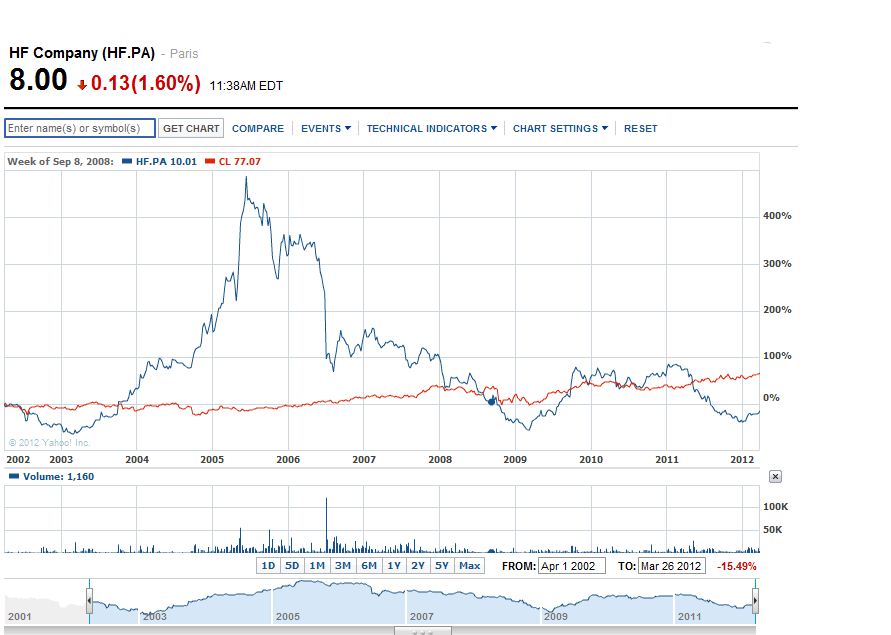Screen dimensions: 891x635
Task: Click the data point marker on chart
Action: (x=492, y=401)
